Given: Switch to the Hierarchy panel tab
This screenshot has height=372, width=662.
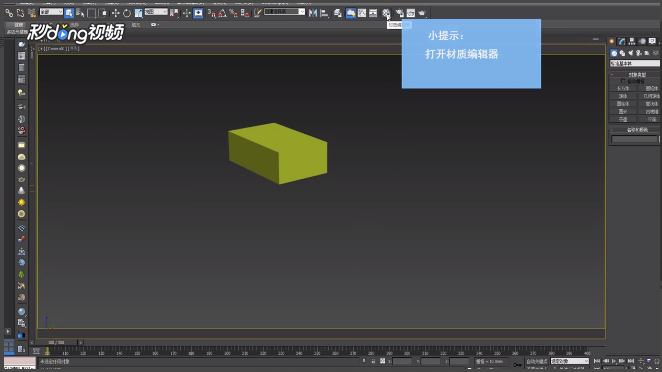Looking at the screenshot, I should 632,41.
